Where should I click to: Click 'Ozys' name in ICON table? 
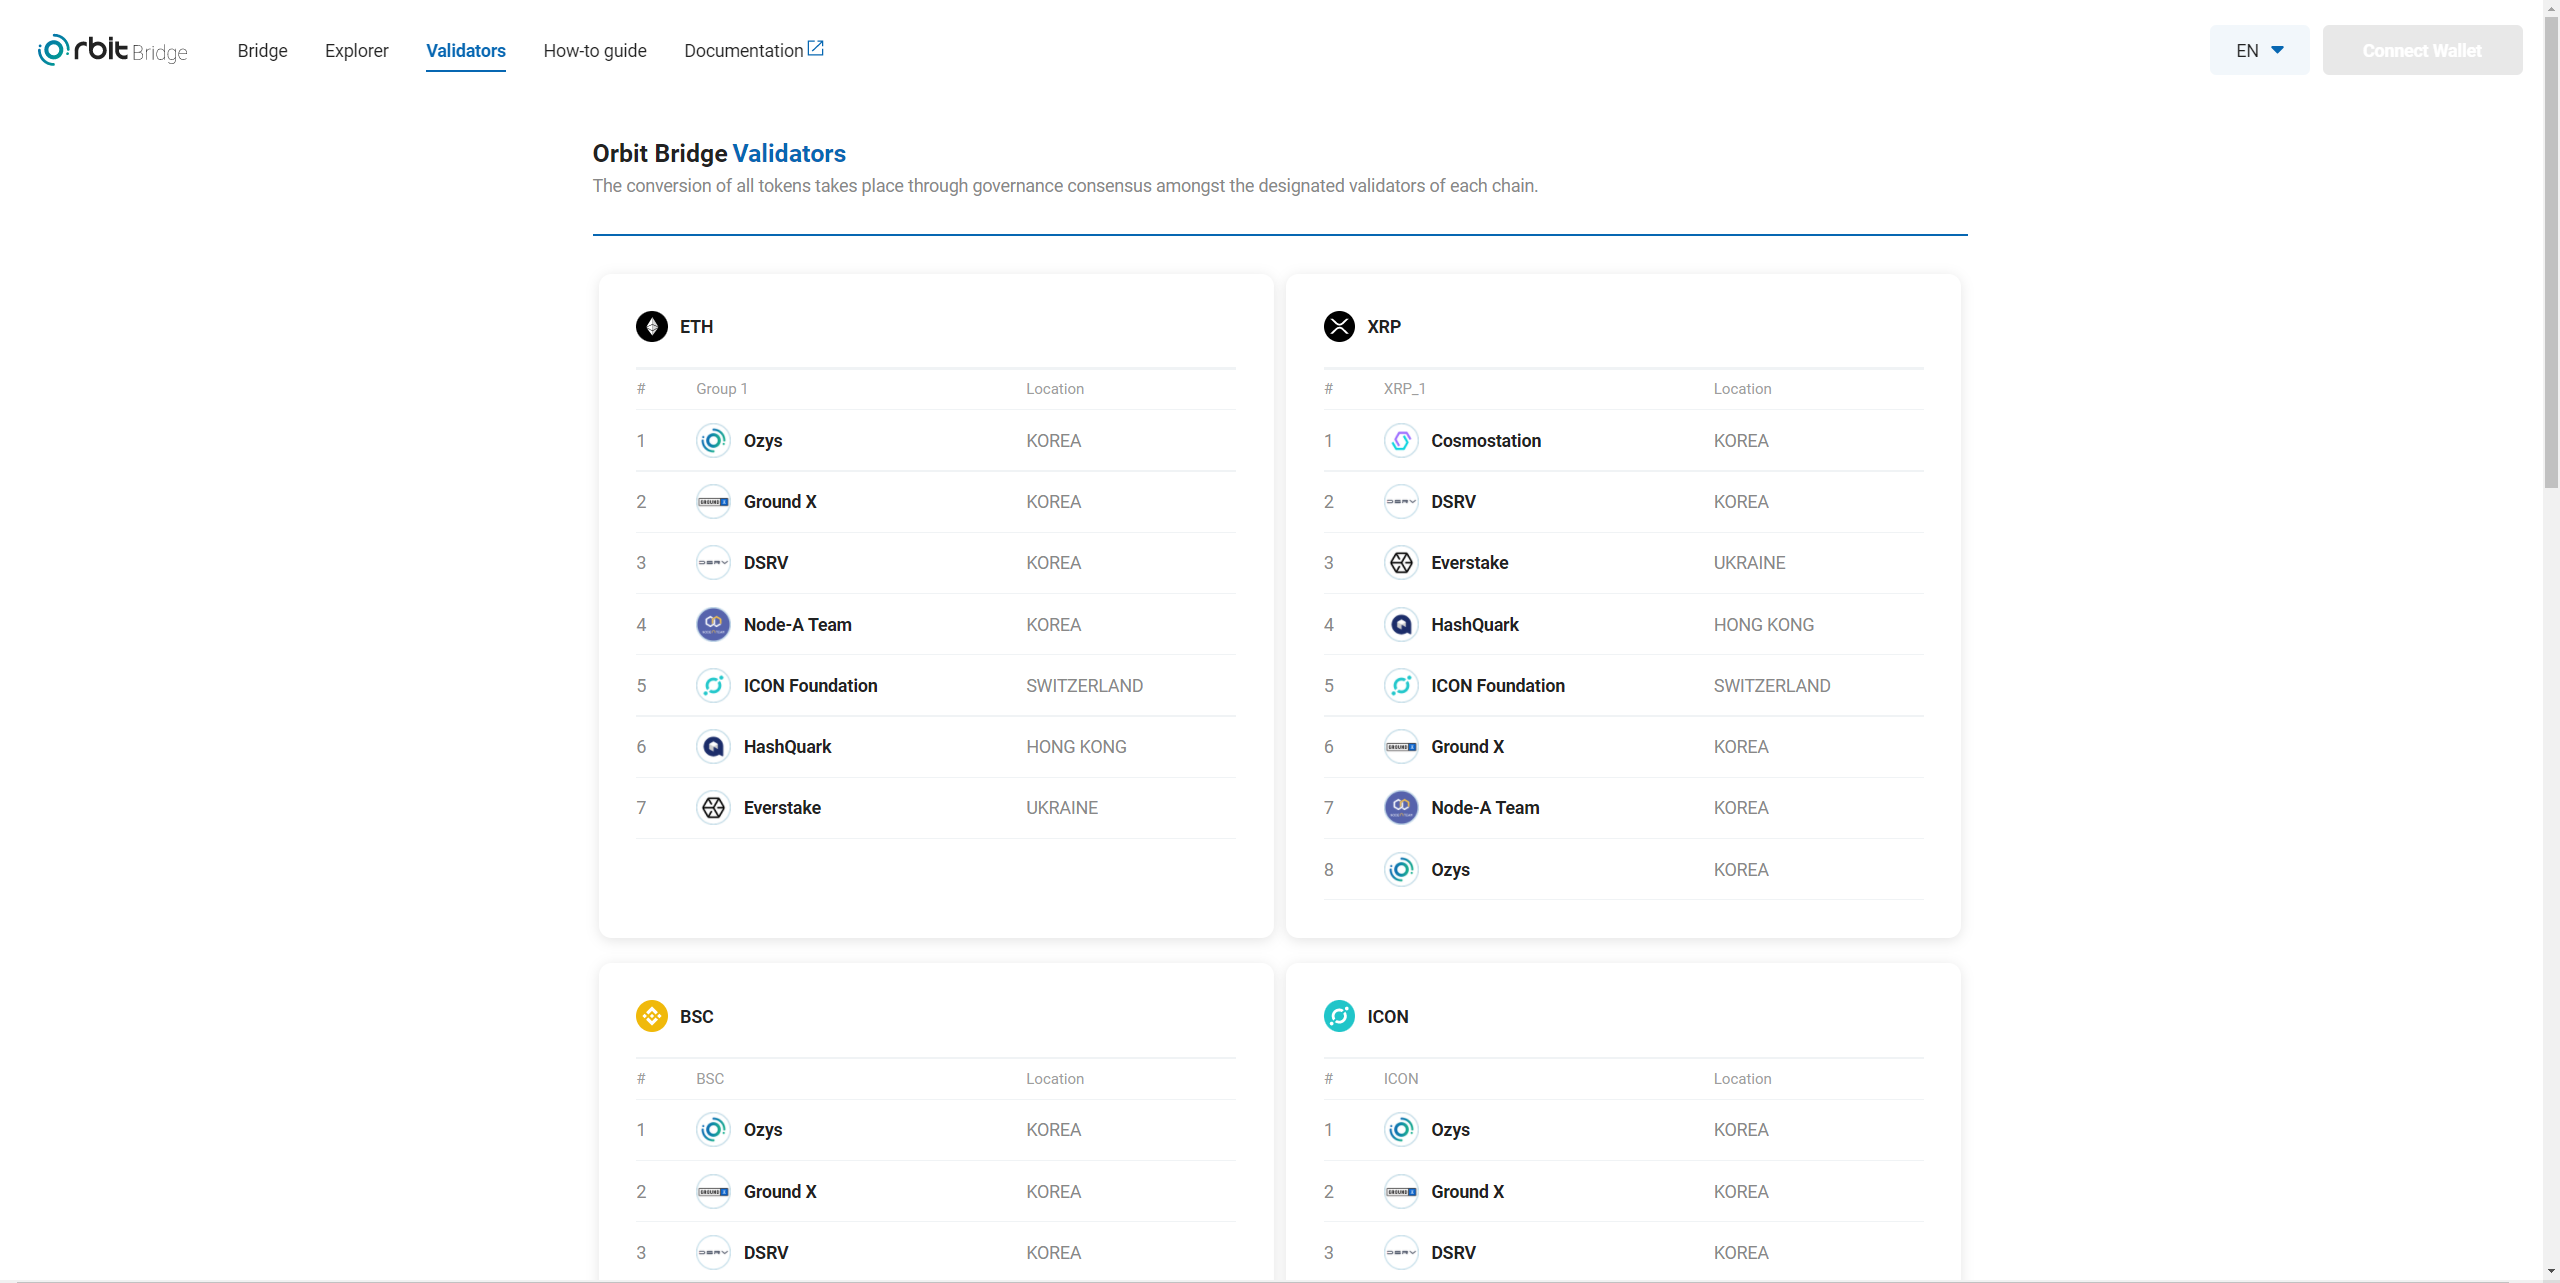coord(1450,1130)
